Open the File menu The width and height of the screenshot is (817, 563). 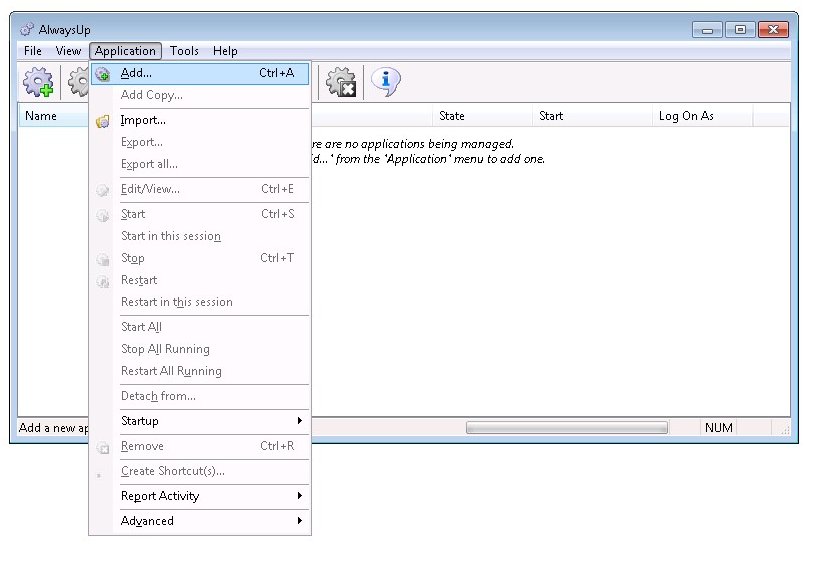[x=33, y=51]
